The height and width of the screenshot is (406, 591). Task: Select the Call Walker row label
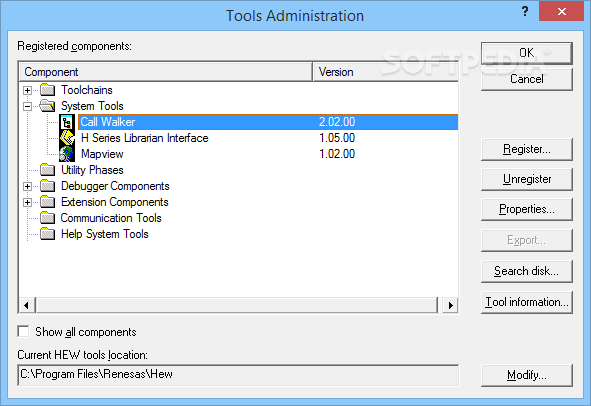[108, 122]
